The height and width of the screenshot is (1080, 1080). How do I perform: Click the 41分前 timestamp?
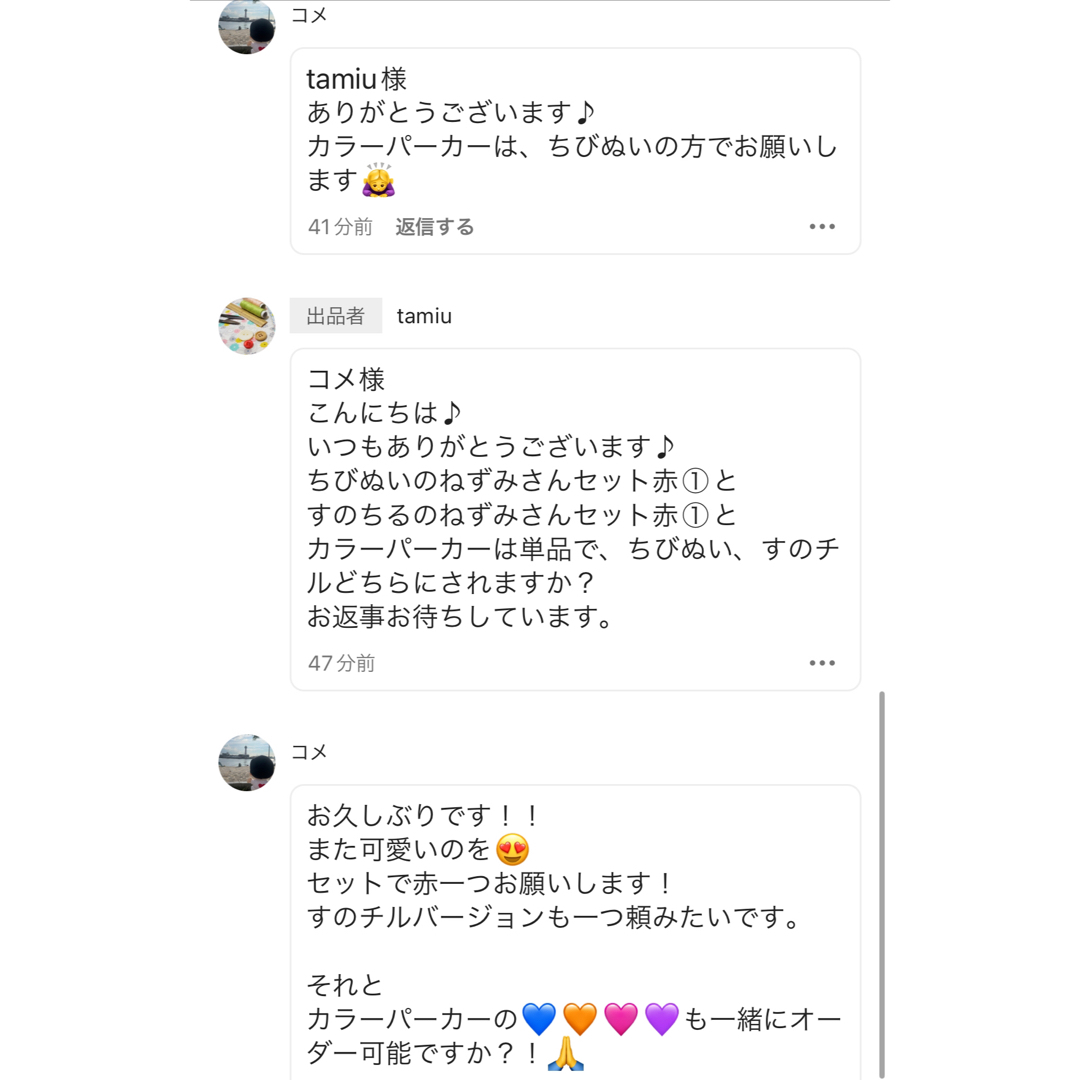pyautogui.click(x=340, y=227)
